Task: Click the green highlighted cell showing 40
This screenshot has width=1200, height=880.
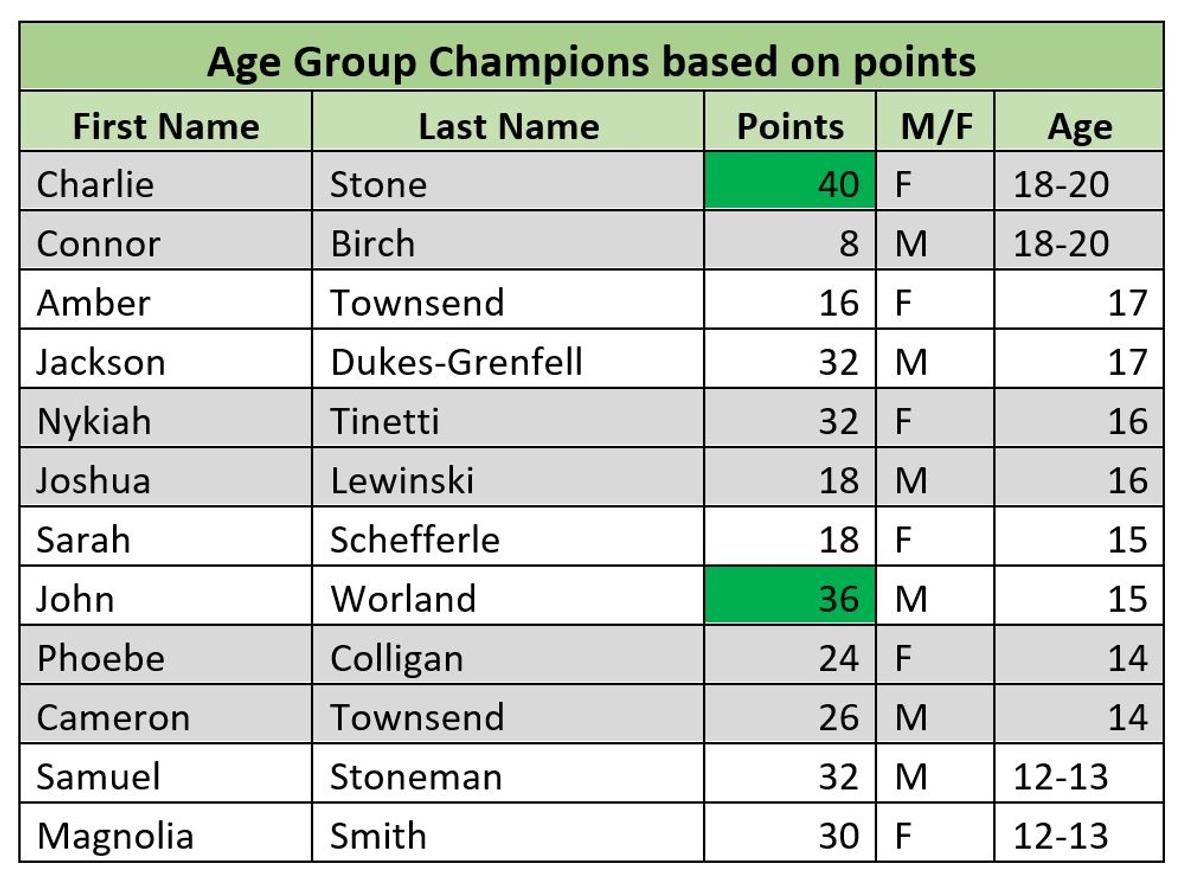Action: click(790, 184)
